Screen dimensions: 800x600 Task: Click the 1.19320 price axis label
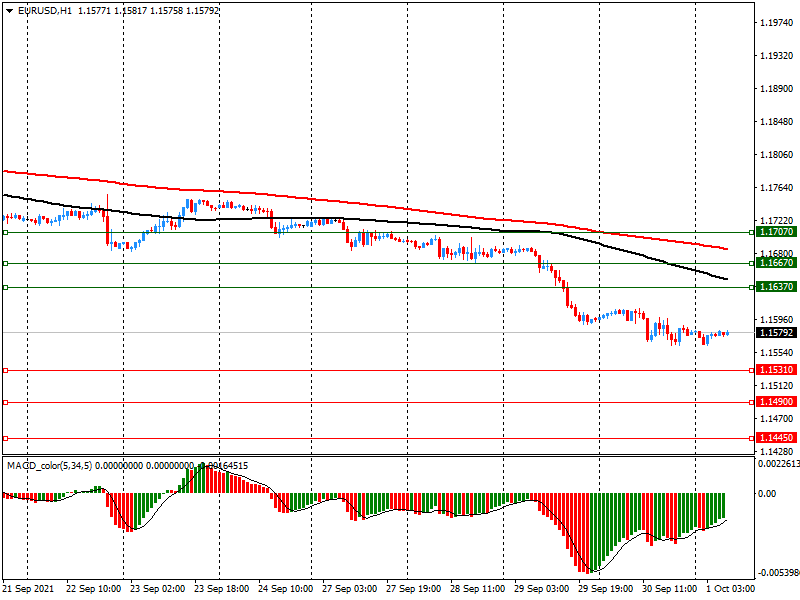[x=777, y=56]
